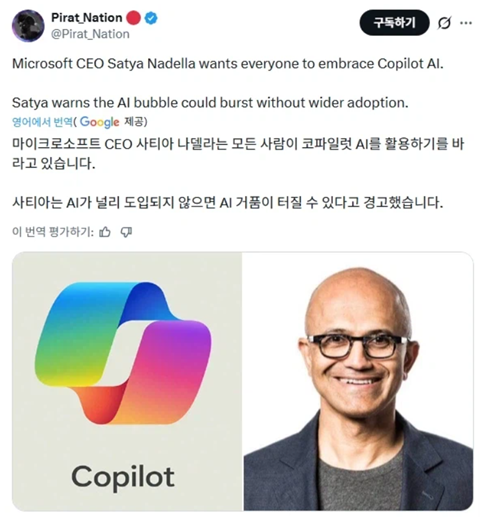Click the Korean translated first paragraph

tap(238, 154)
